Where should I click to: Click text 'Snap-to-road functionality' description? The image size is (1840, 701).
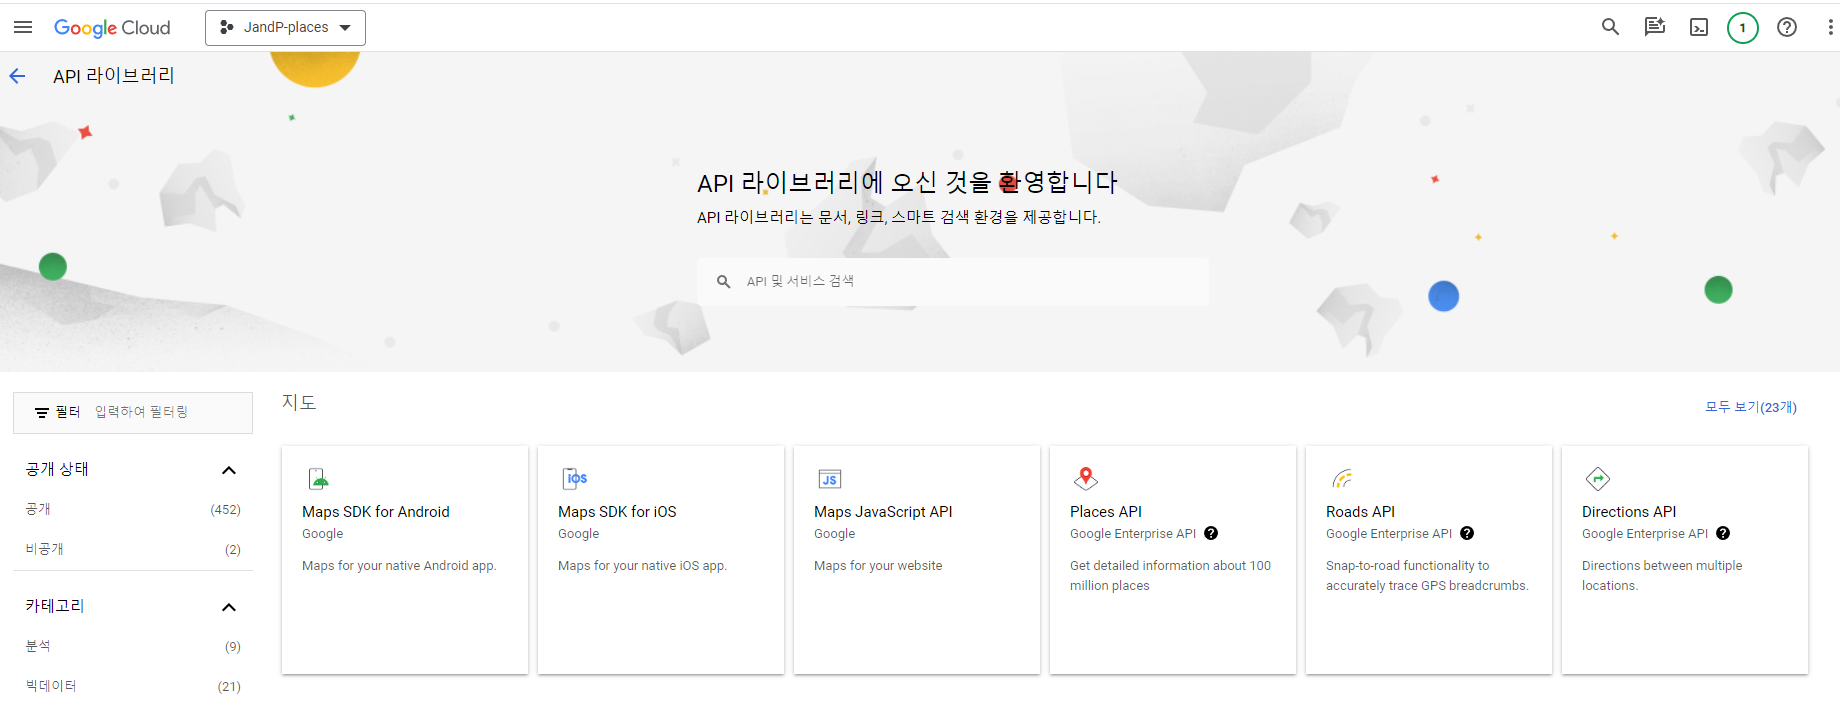[x=1427, y=576]
